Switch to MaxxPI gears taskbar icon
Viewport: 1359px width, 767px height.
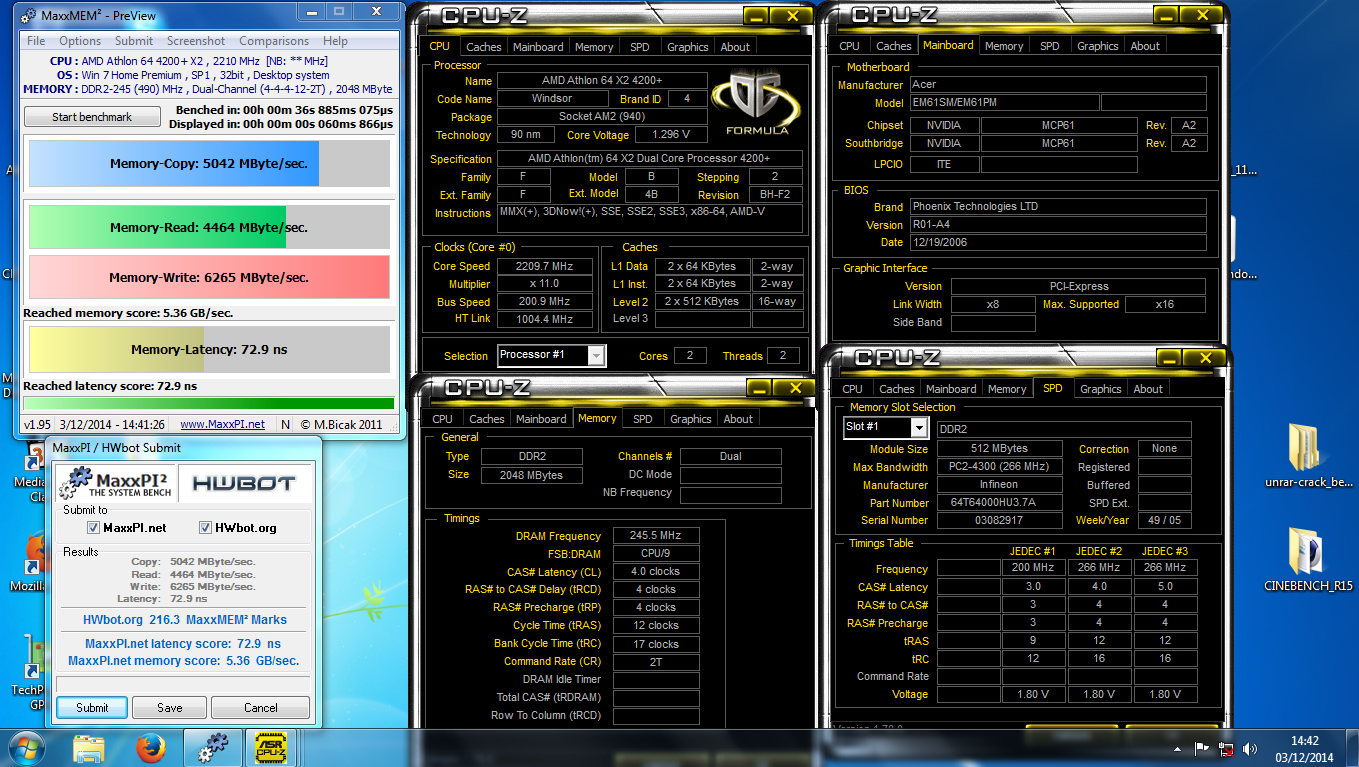(212, 748)
